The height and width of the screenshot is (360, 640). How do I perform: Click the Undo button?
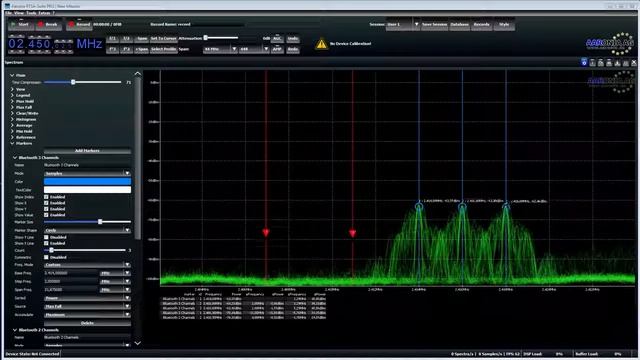pyautogui.click(x=293, y=39)
